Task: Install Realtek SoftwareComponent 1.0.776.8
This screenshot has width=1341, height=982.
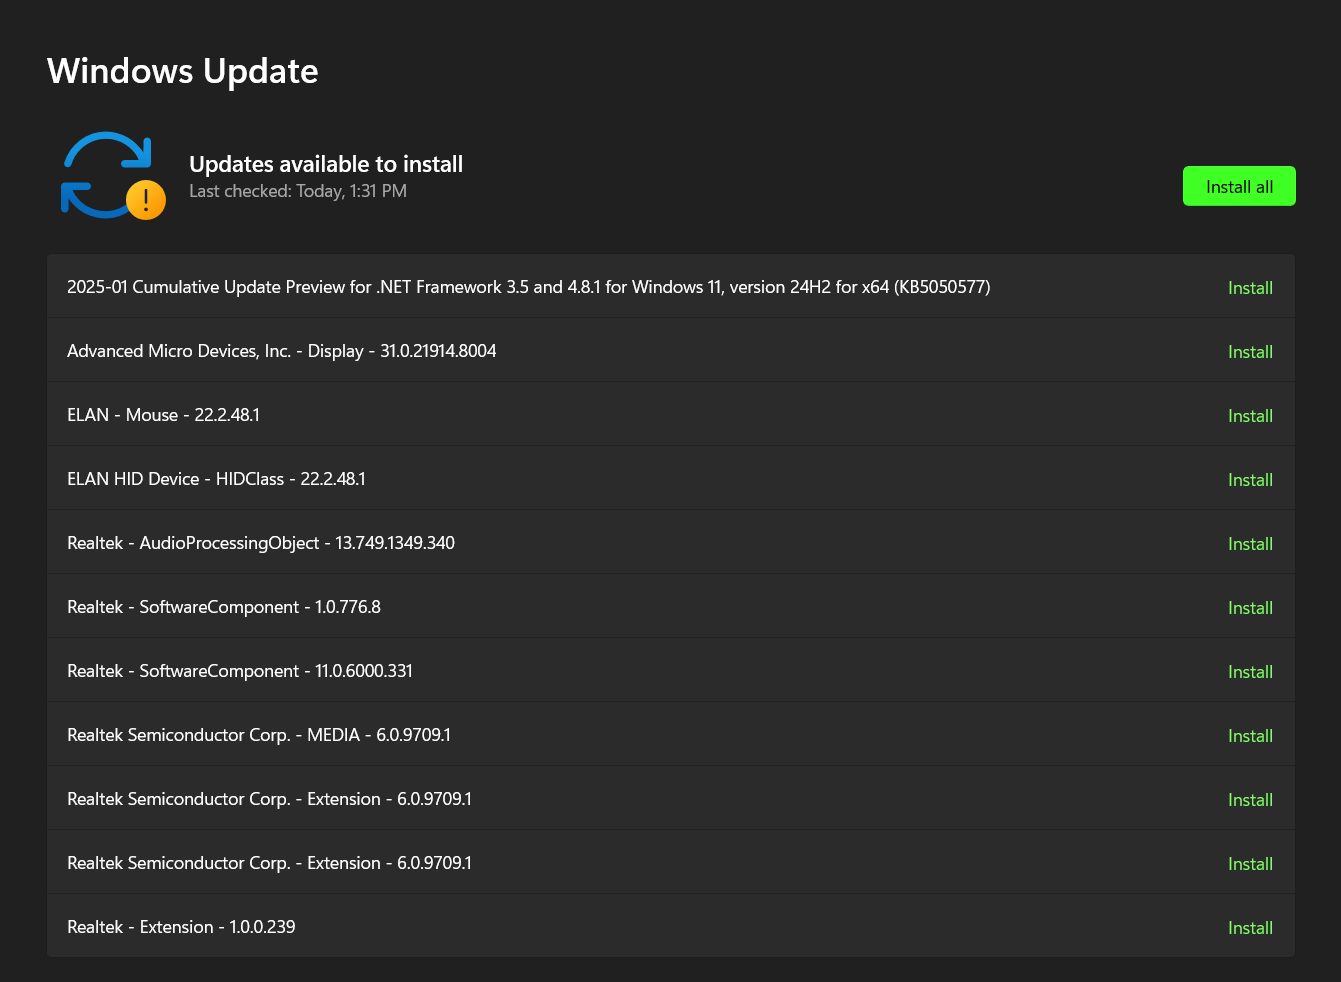Action: [x=1250, y=607]
